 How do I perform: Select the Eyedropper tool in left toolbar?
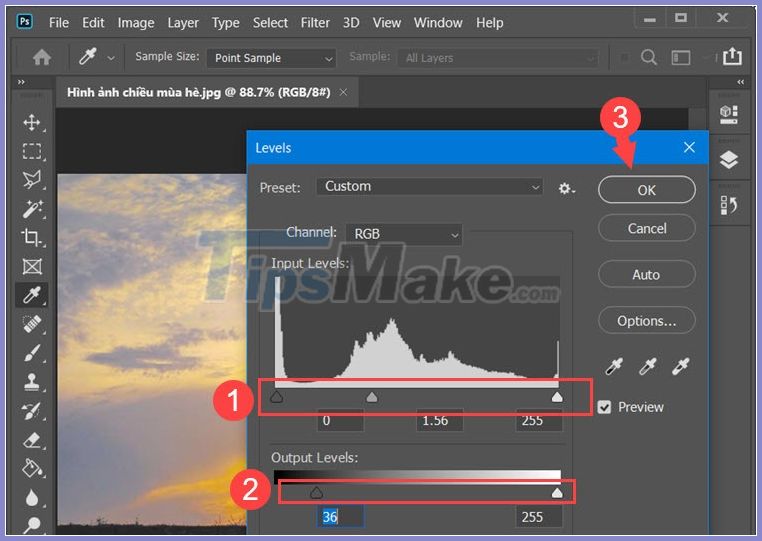[32, 295]
